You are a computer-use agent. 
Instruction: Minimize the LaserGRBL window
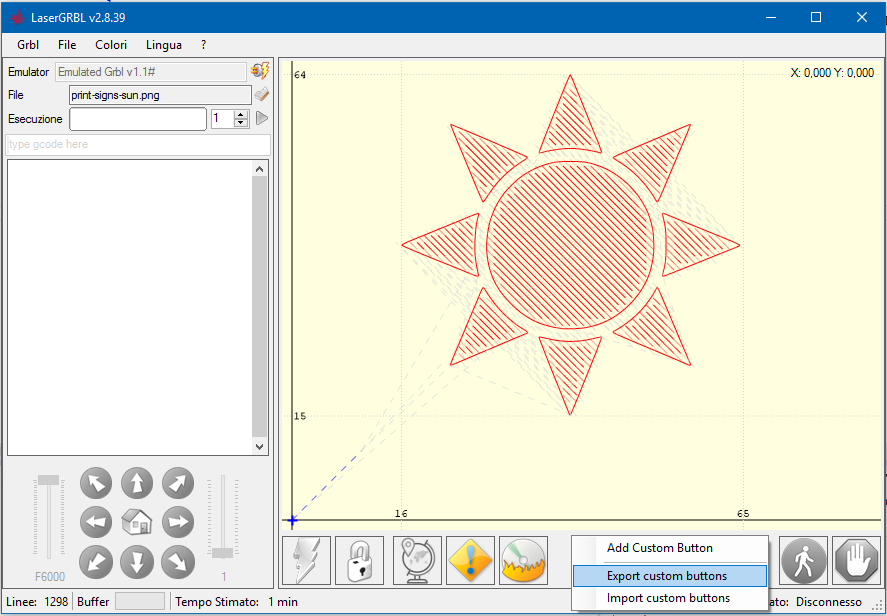point(770,18)
